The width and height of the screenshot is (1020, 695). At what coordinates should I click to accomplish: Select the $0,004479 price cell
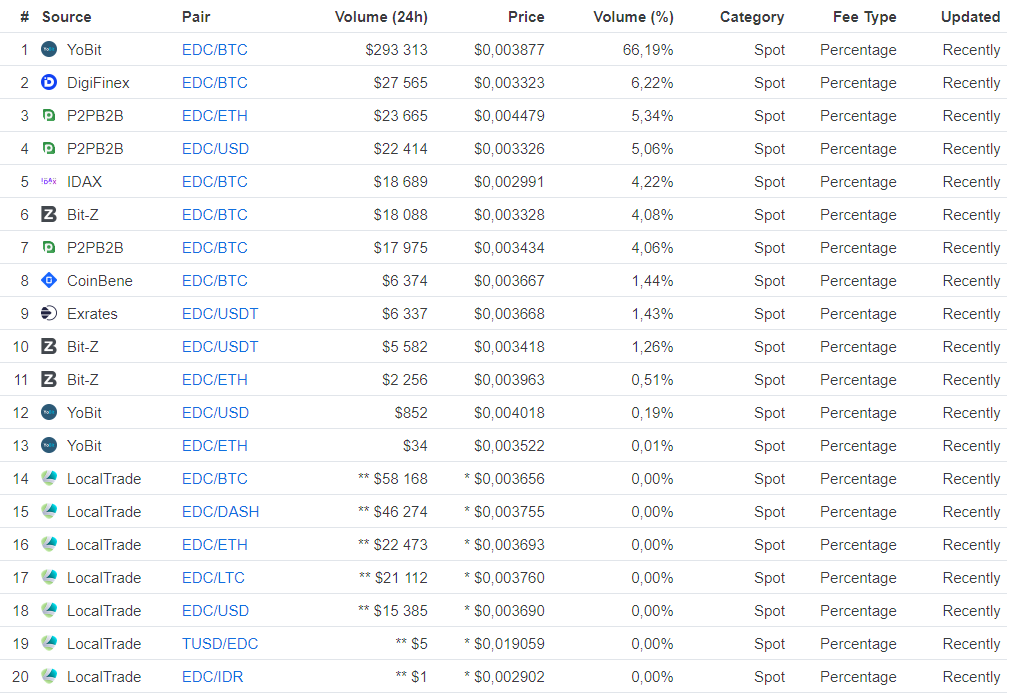click(509, 116)
